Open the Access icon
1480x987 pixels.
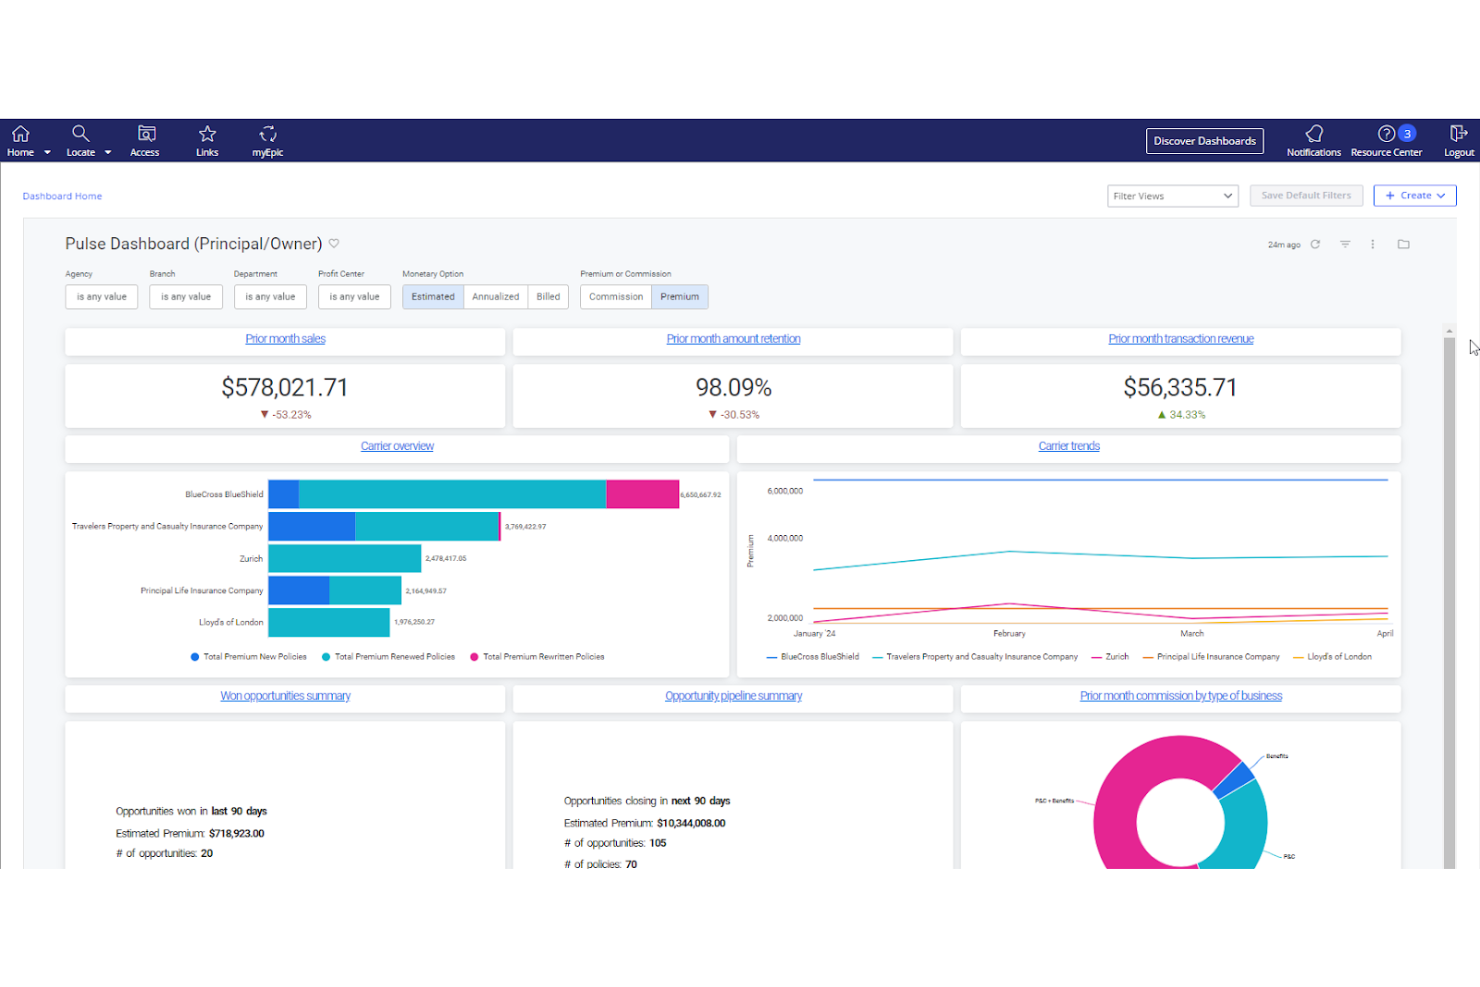pyautogui.click(x=146, y=134)
